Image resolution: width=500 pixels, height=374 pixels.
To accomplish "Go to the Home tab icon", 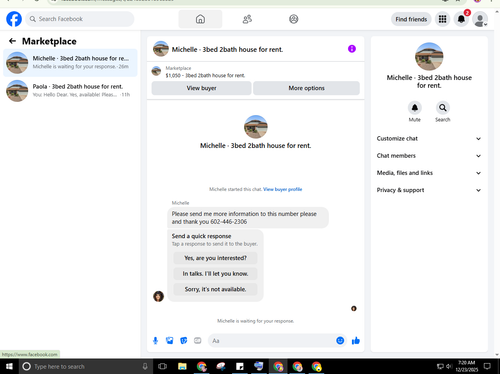I will point(200,19).
